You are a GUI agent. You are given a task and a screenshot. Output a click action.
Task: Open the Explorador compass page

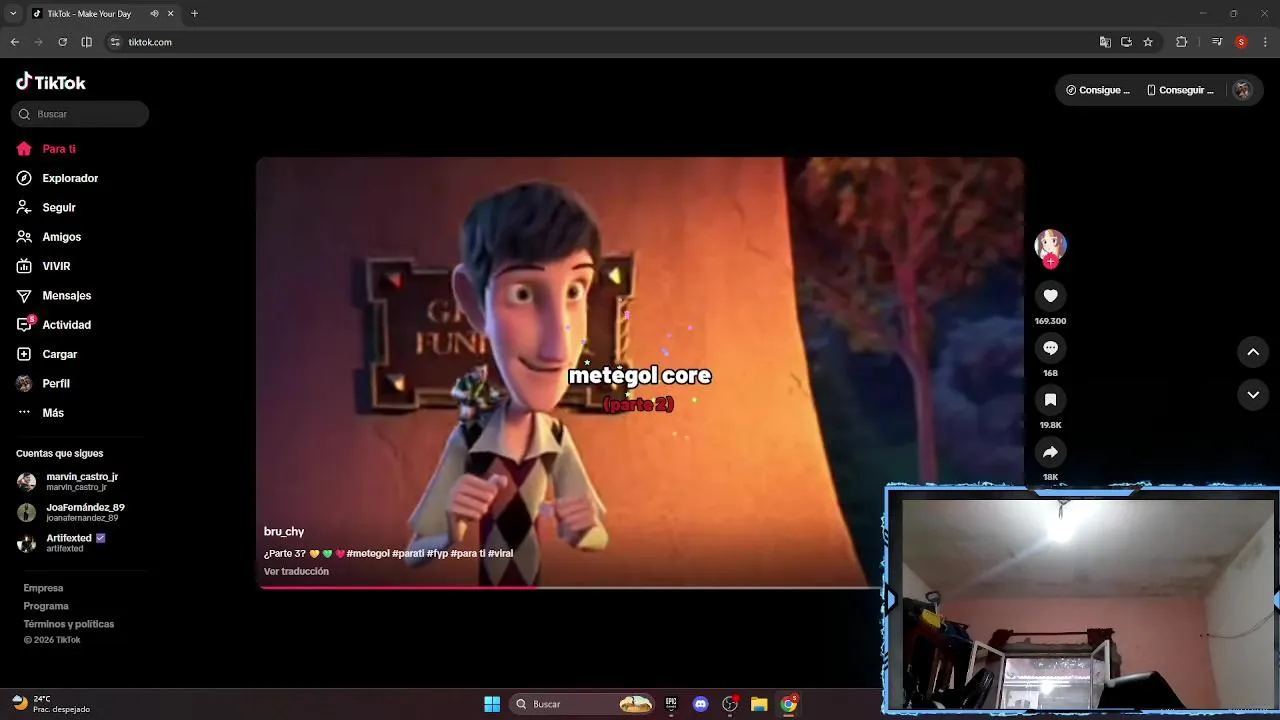point(57,178)
